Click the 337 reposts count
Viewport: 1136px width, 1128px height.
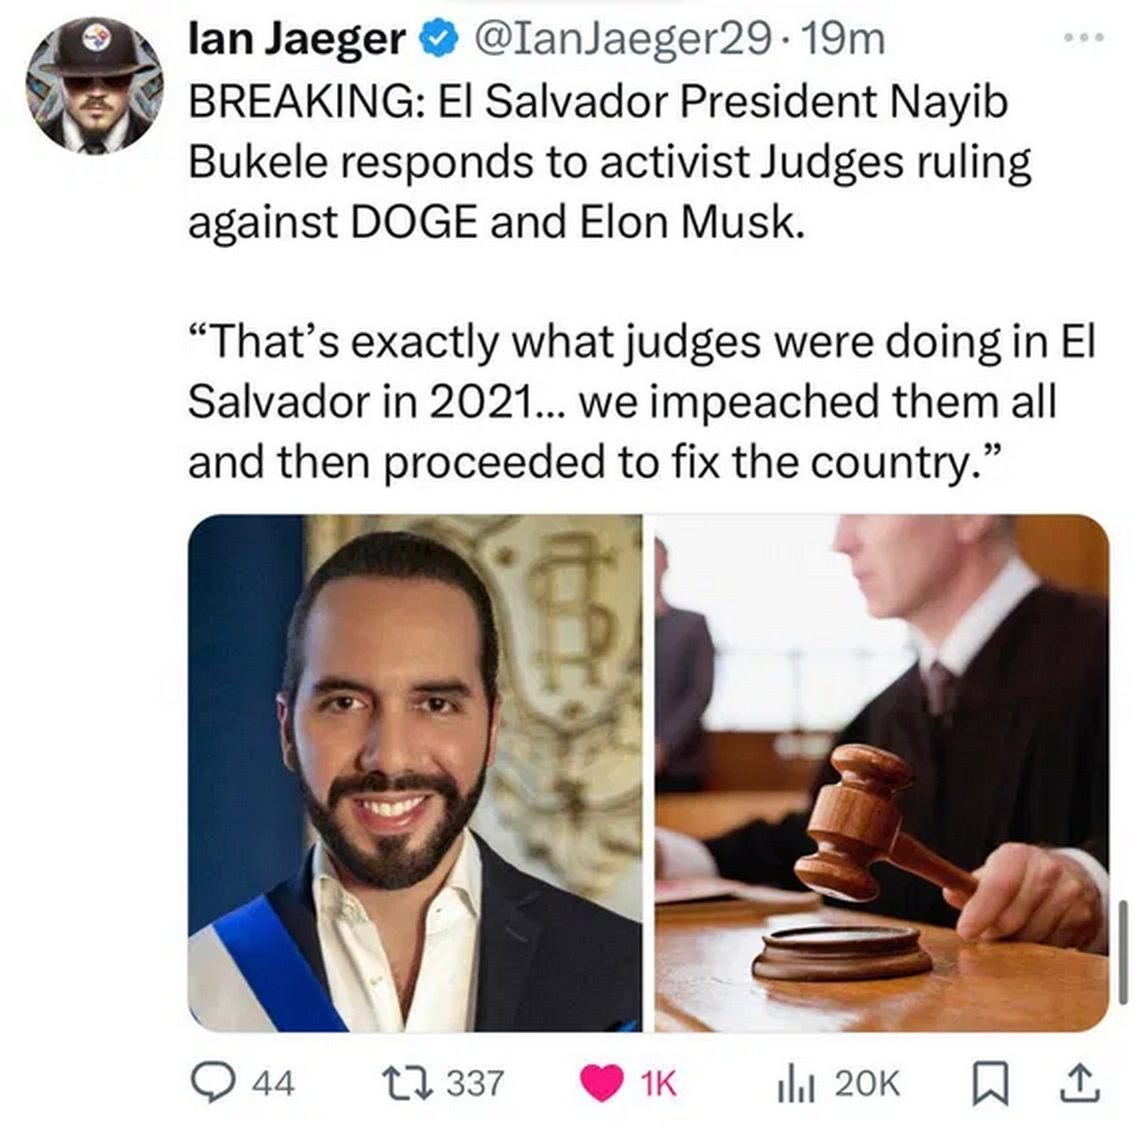pos(475,1084)
